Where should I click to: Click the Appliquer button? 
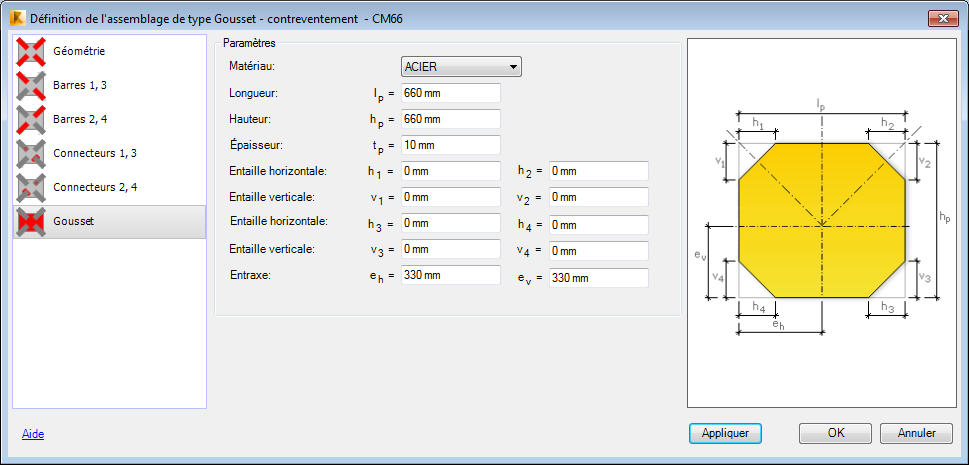[725, 433]
